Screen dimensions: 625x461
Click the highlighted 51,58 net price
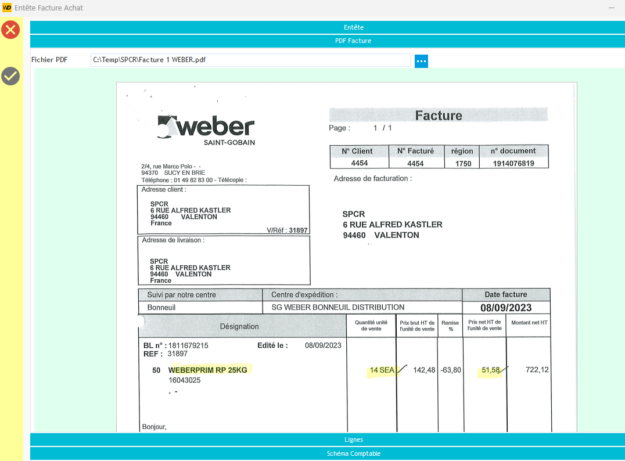click(491, 370)
